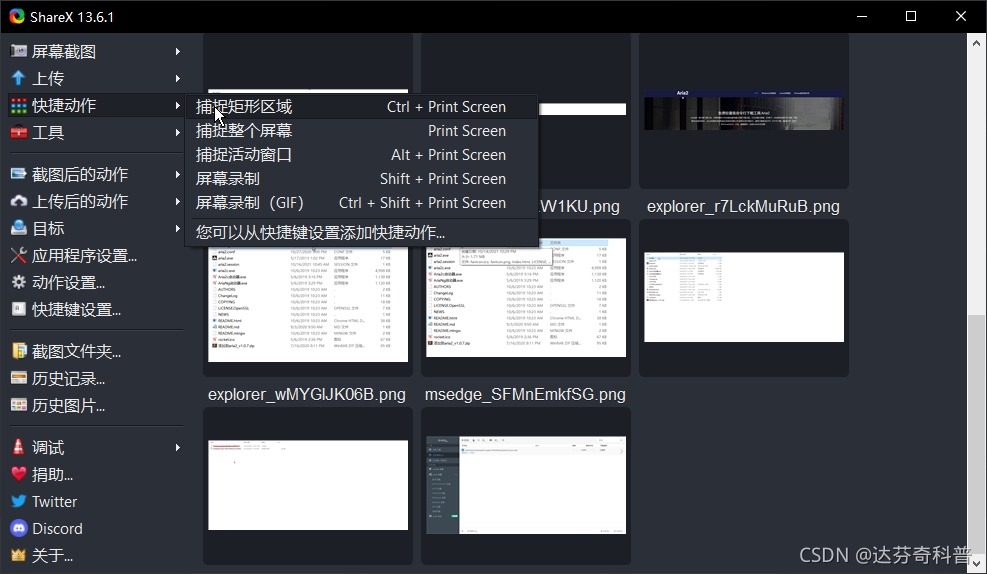Click the msedge_SFMnEmkfSG.png file name
The width and height of the screenshot is (987, 574).
pos(525,395)
